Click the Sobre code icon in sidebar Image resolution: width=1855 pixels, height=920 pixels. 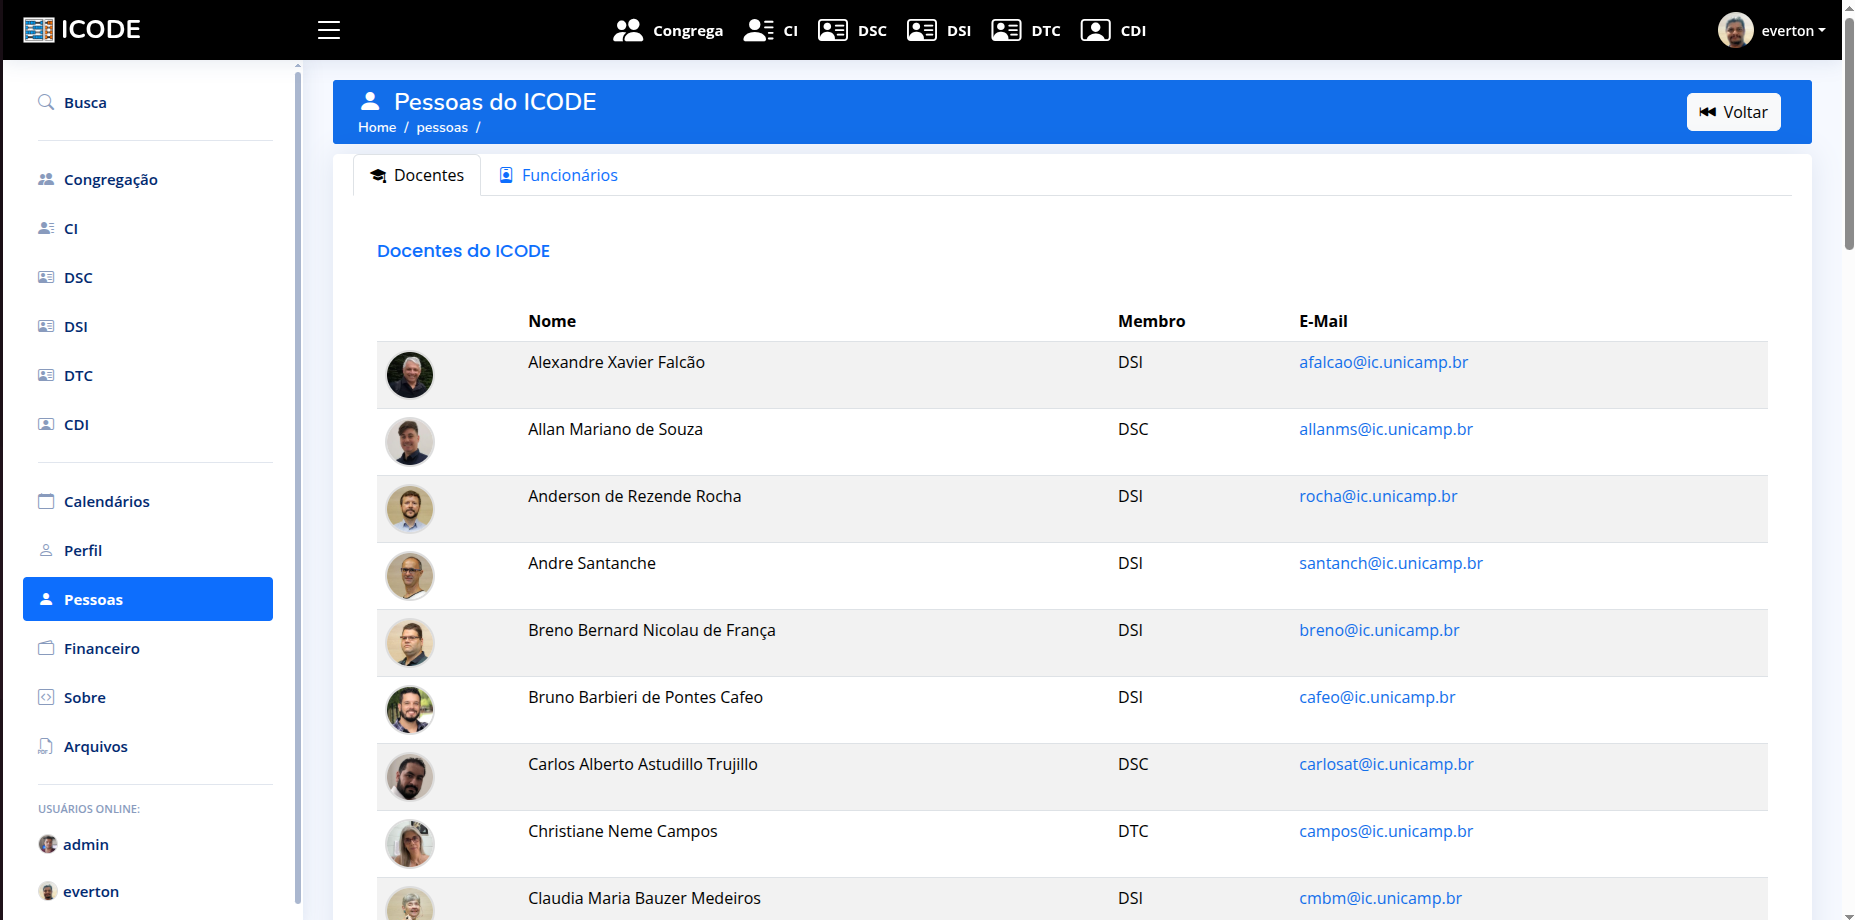46,697
